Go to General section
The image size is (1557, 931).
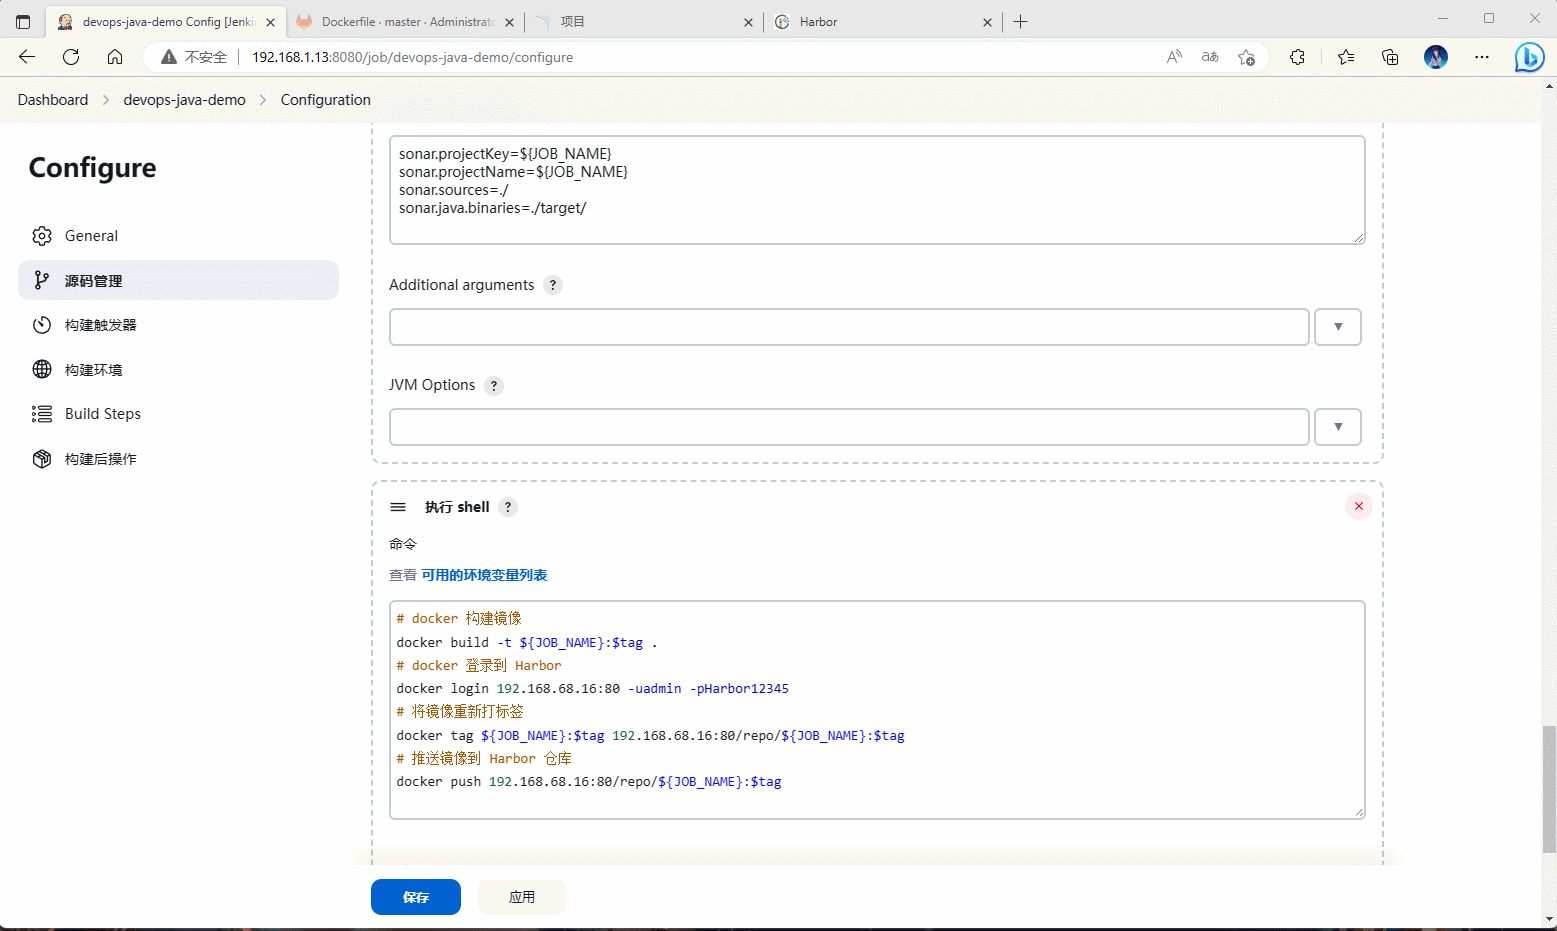click(178, 236)
